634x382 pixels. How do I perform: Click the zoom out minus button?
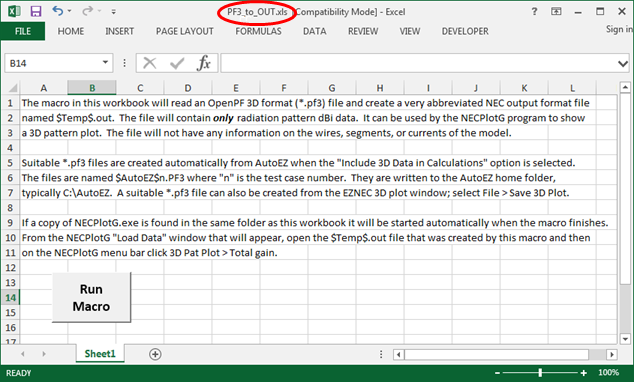(498, 373)
